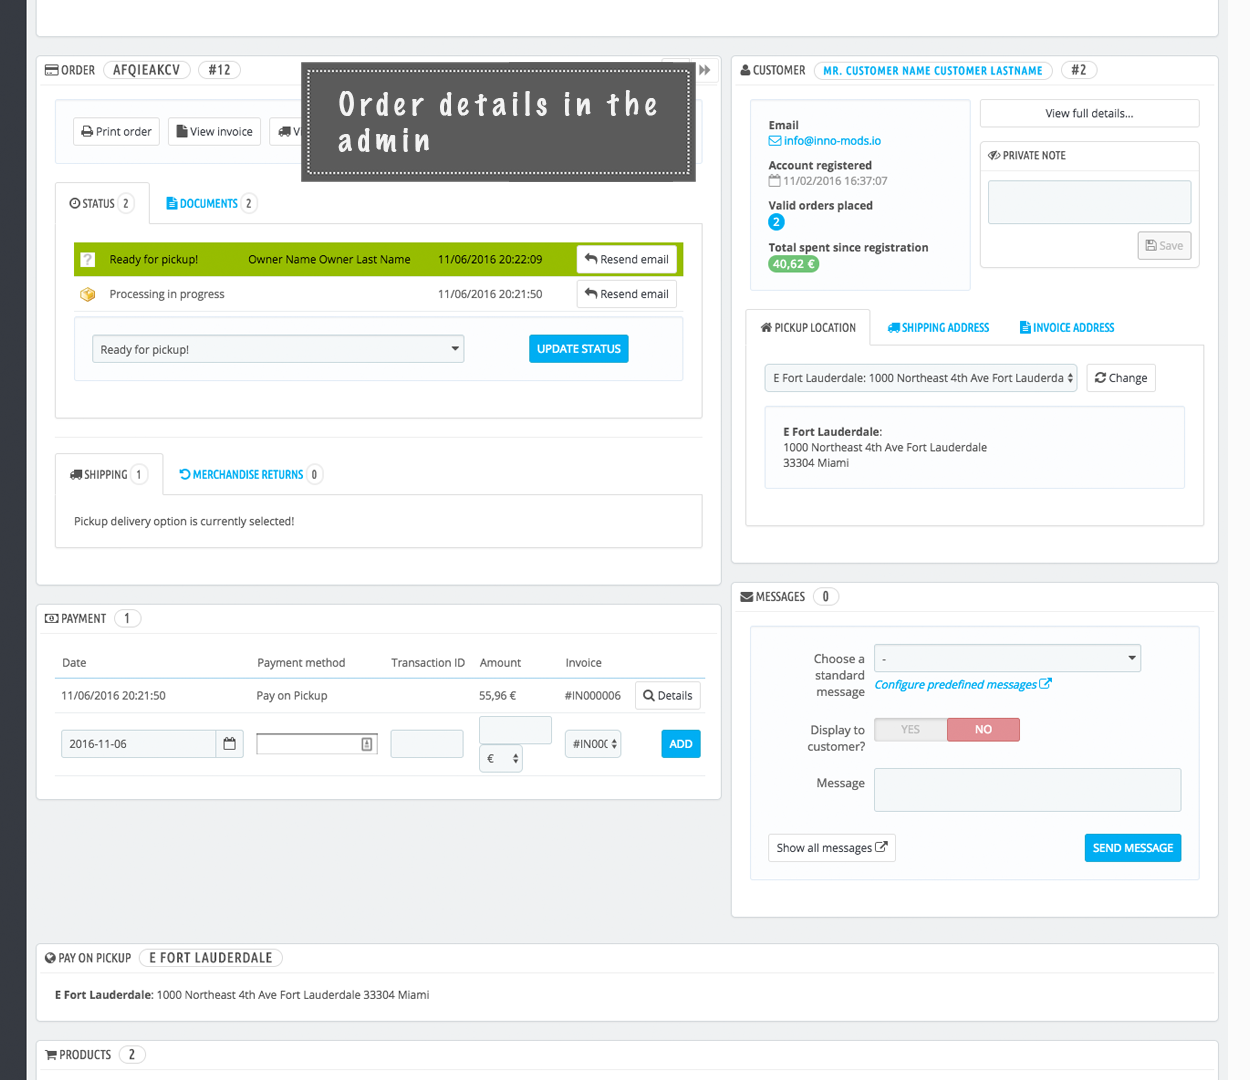Click Send Message button
This screenshot has width=1250, height=1080.
click(1133, 848)
